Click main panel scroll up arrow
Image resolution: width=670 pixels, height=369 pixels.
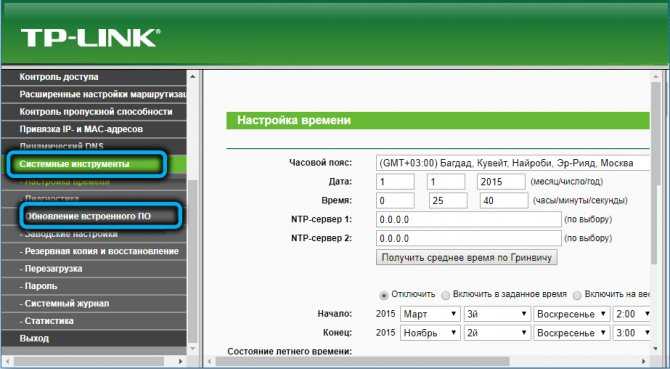click(656, 77)
